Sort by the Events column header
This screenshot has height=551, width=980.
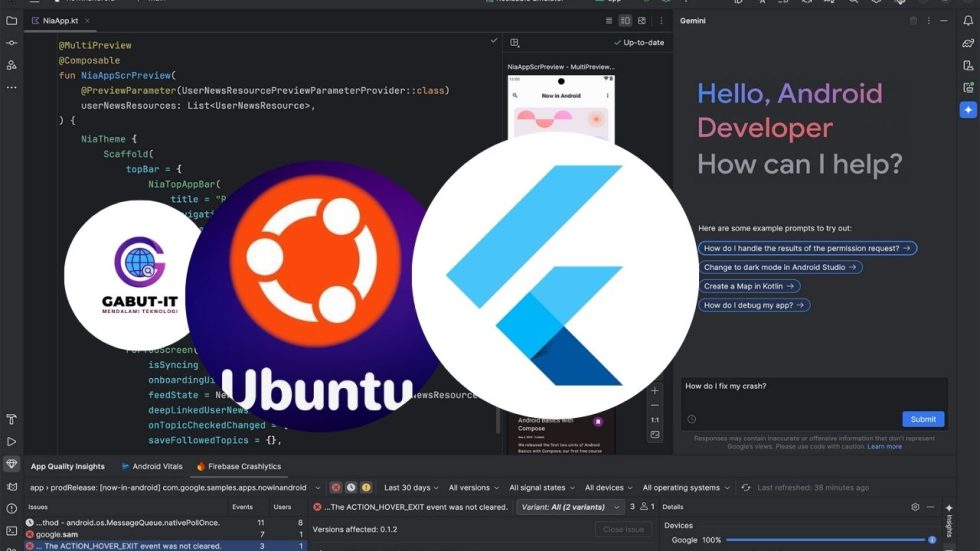click(242, 507)
